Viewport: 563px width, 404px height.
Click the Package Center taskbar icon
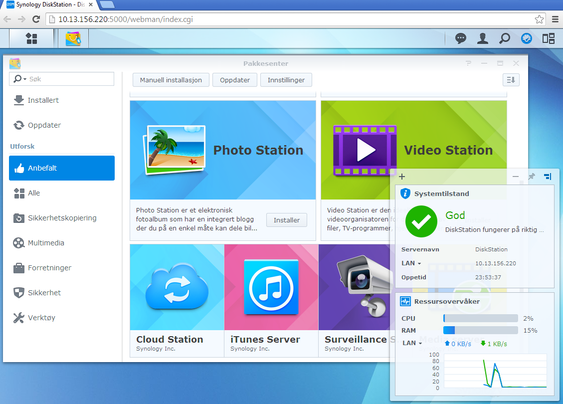pos(73,38)
